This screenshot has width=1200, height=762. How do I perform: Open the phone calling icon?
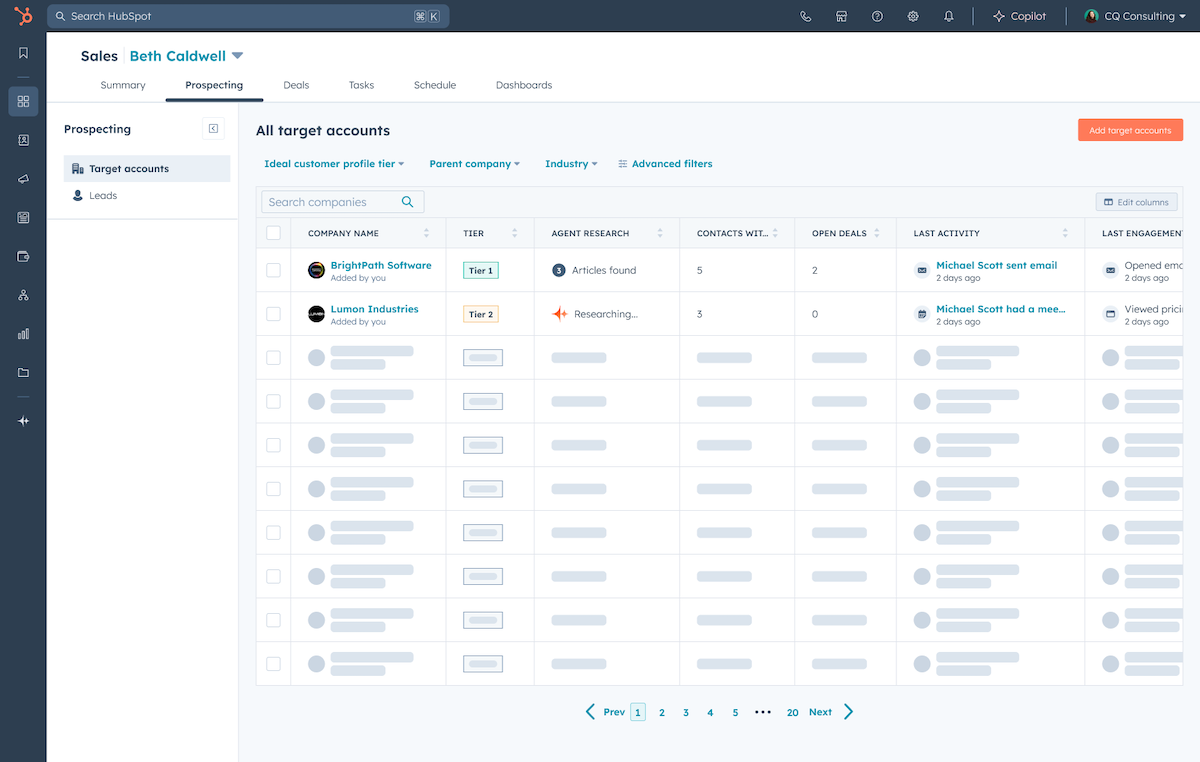point(806,17)
